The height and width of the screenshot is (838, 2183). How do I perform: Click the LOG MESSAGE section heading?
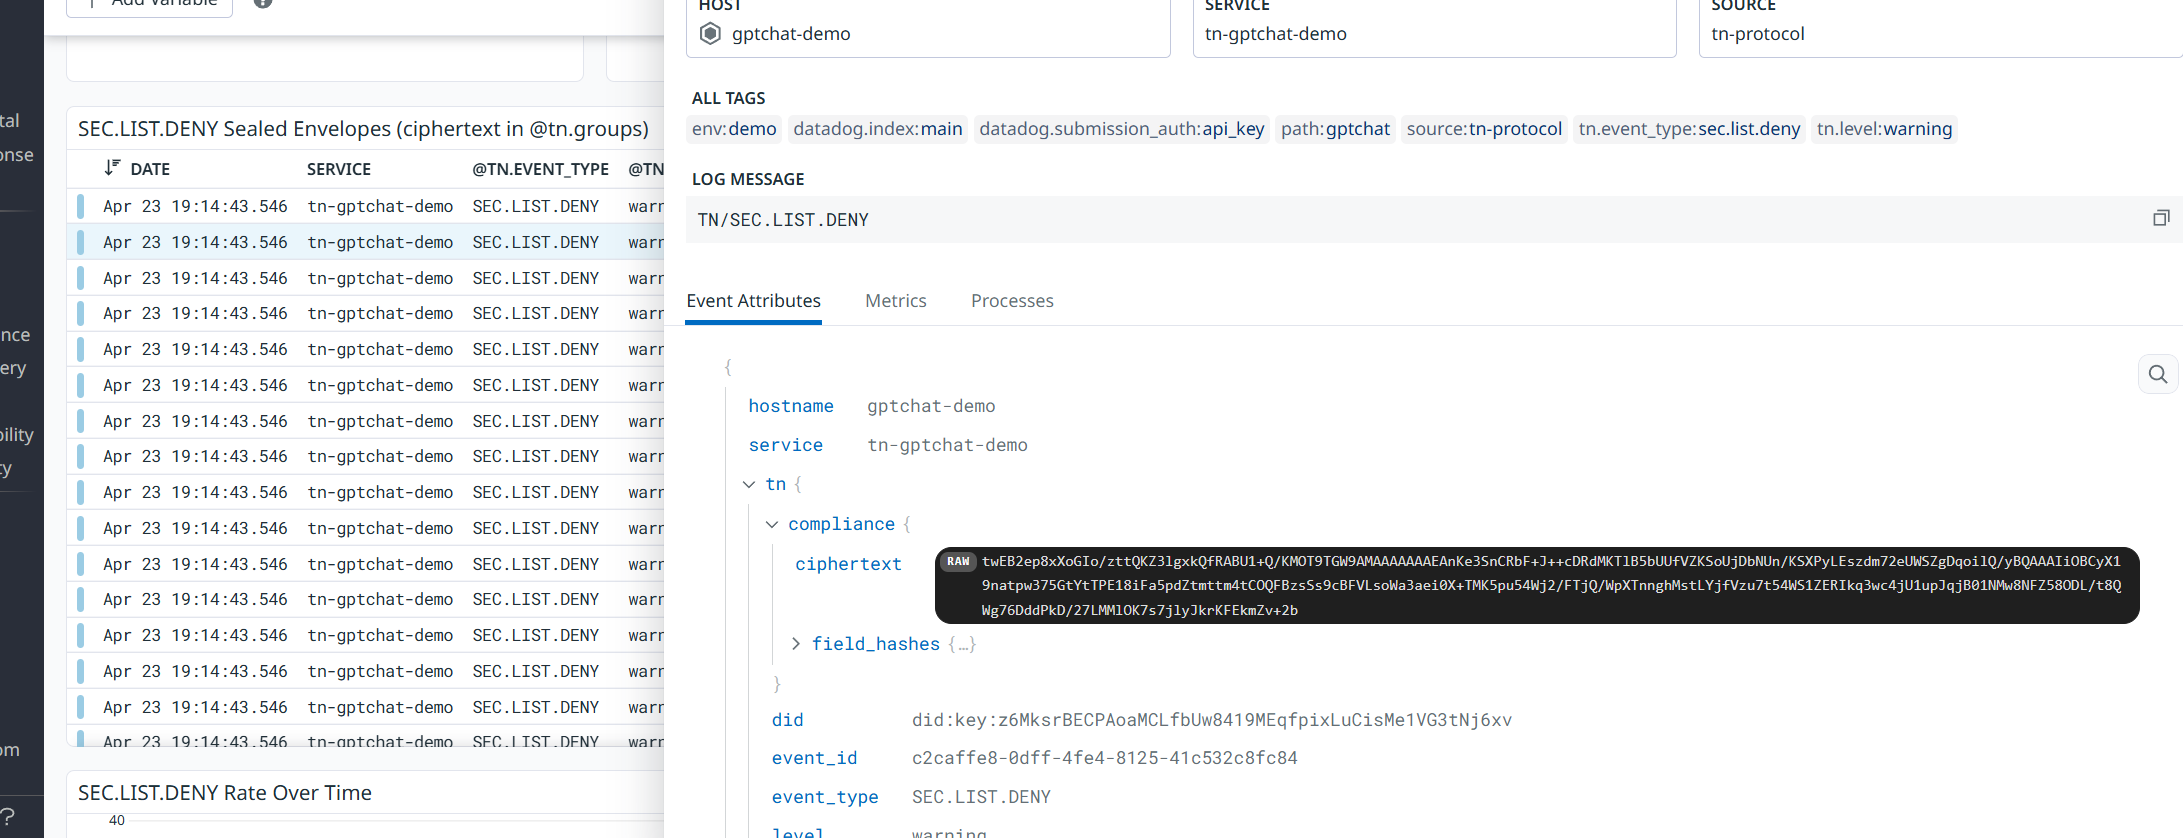click(748, 179)
